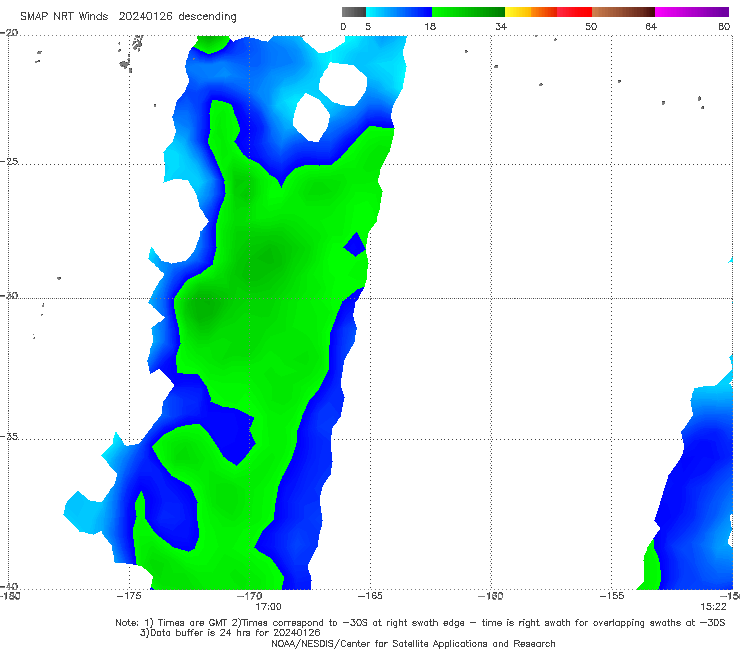The image size is (740, 650).
Task: Click the color bar label '80'
Action: [x=724, y=26]
